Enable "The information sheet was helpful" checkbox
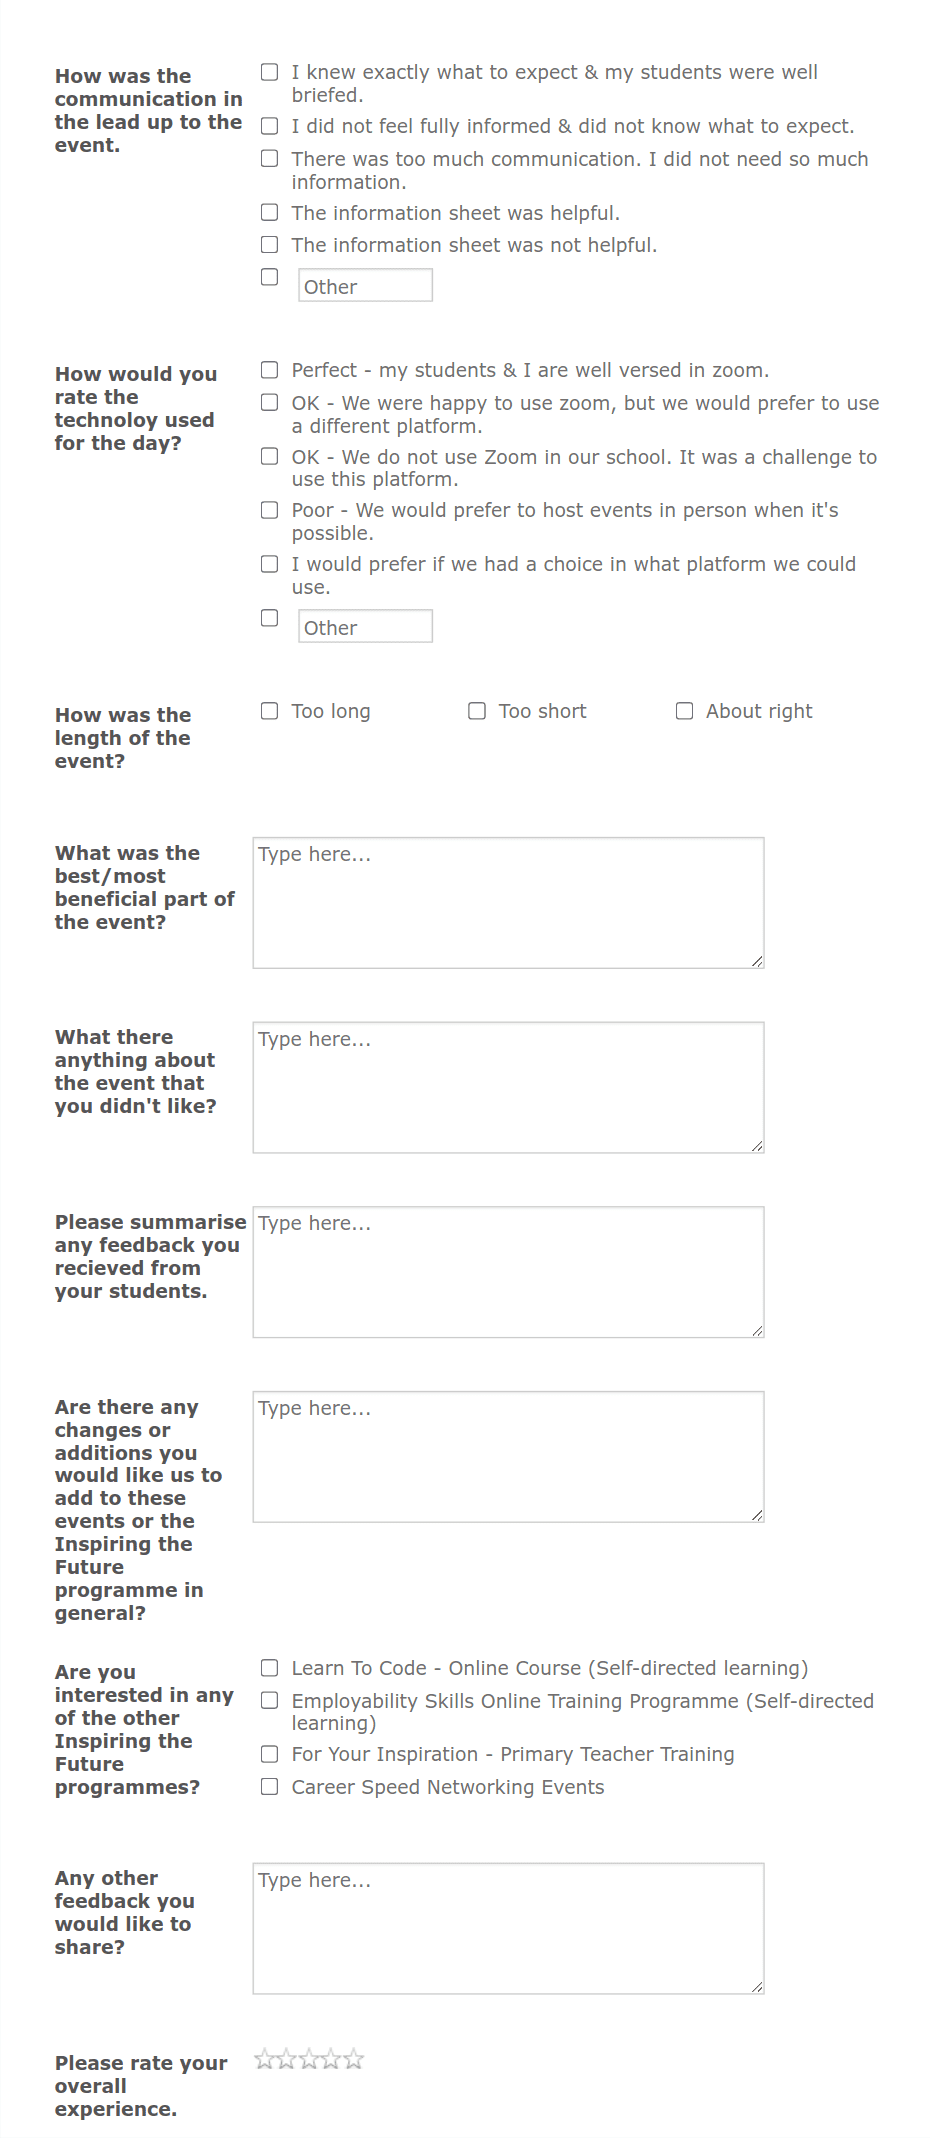Image resolution: width=930 pixels, height=2138 pixels. click(x=268, y=212)
